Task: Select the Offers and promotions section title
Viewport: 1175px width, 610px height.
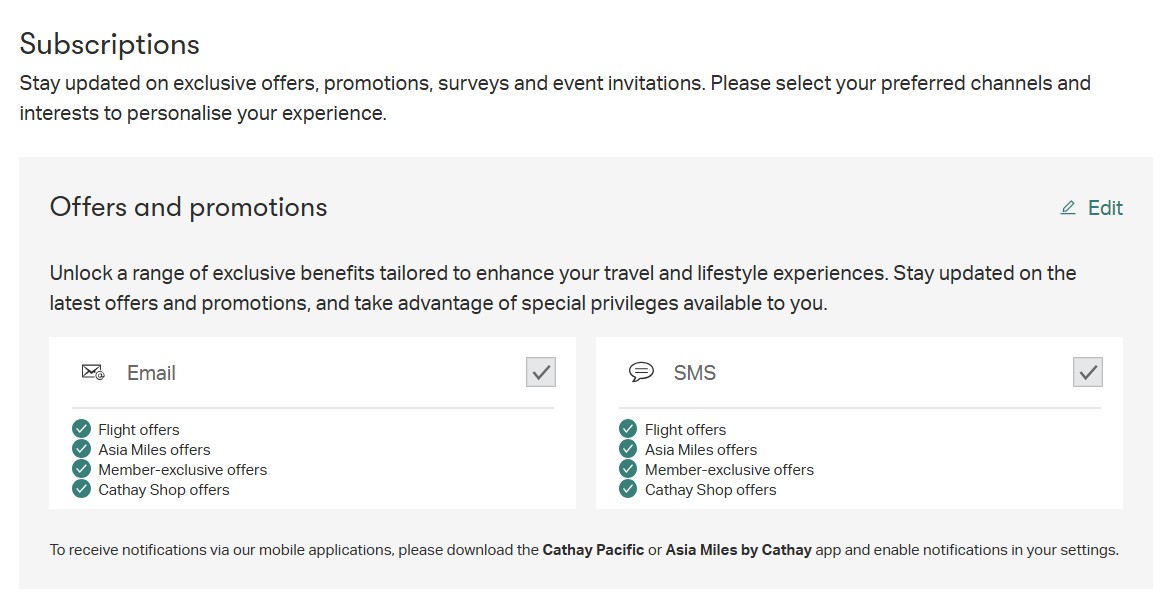Action: pos(189,207)
